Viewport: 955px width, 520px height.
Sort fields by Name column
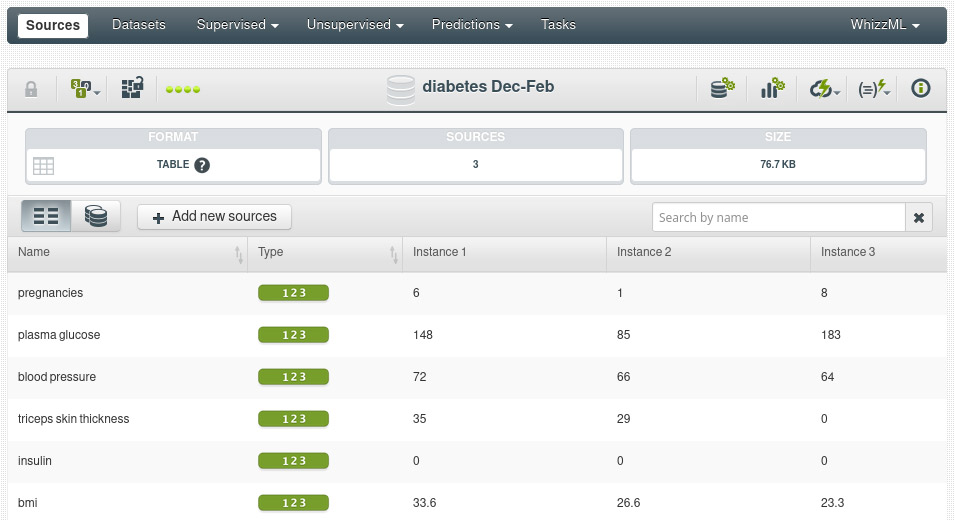239,254
